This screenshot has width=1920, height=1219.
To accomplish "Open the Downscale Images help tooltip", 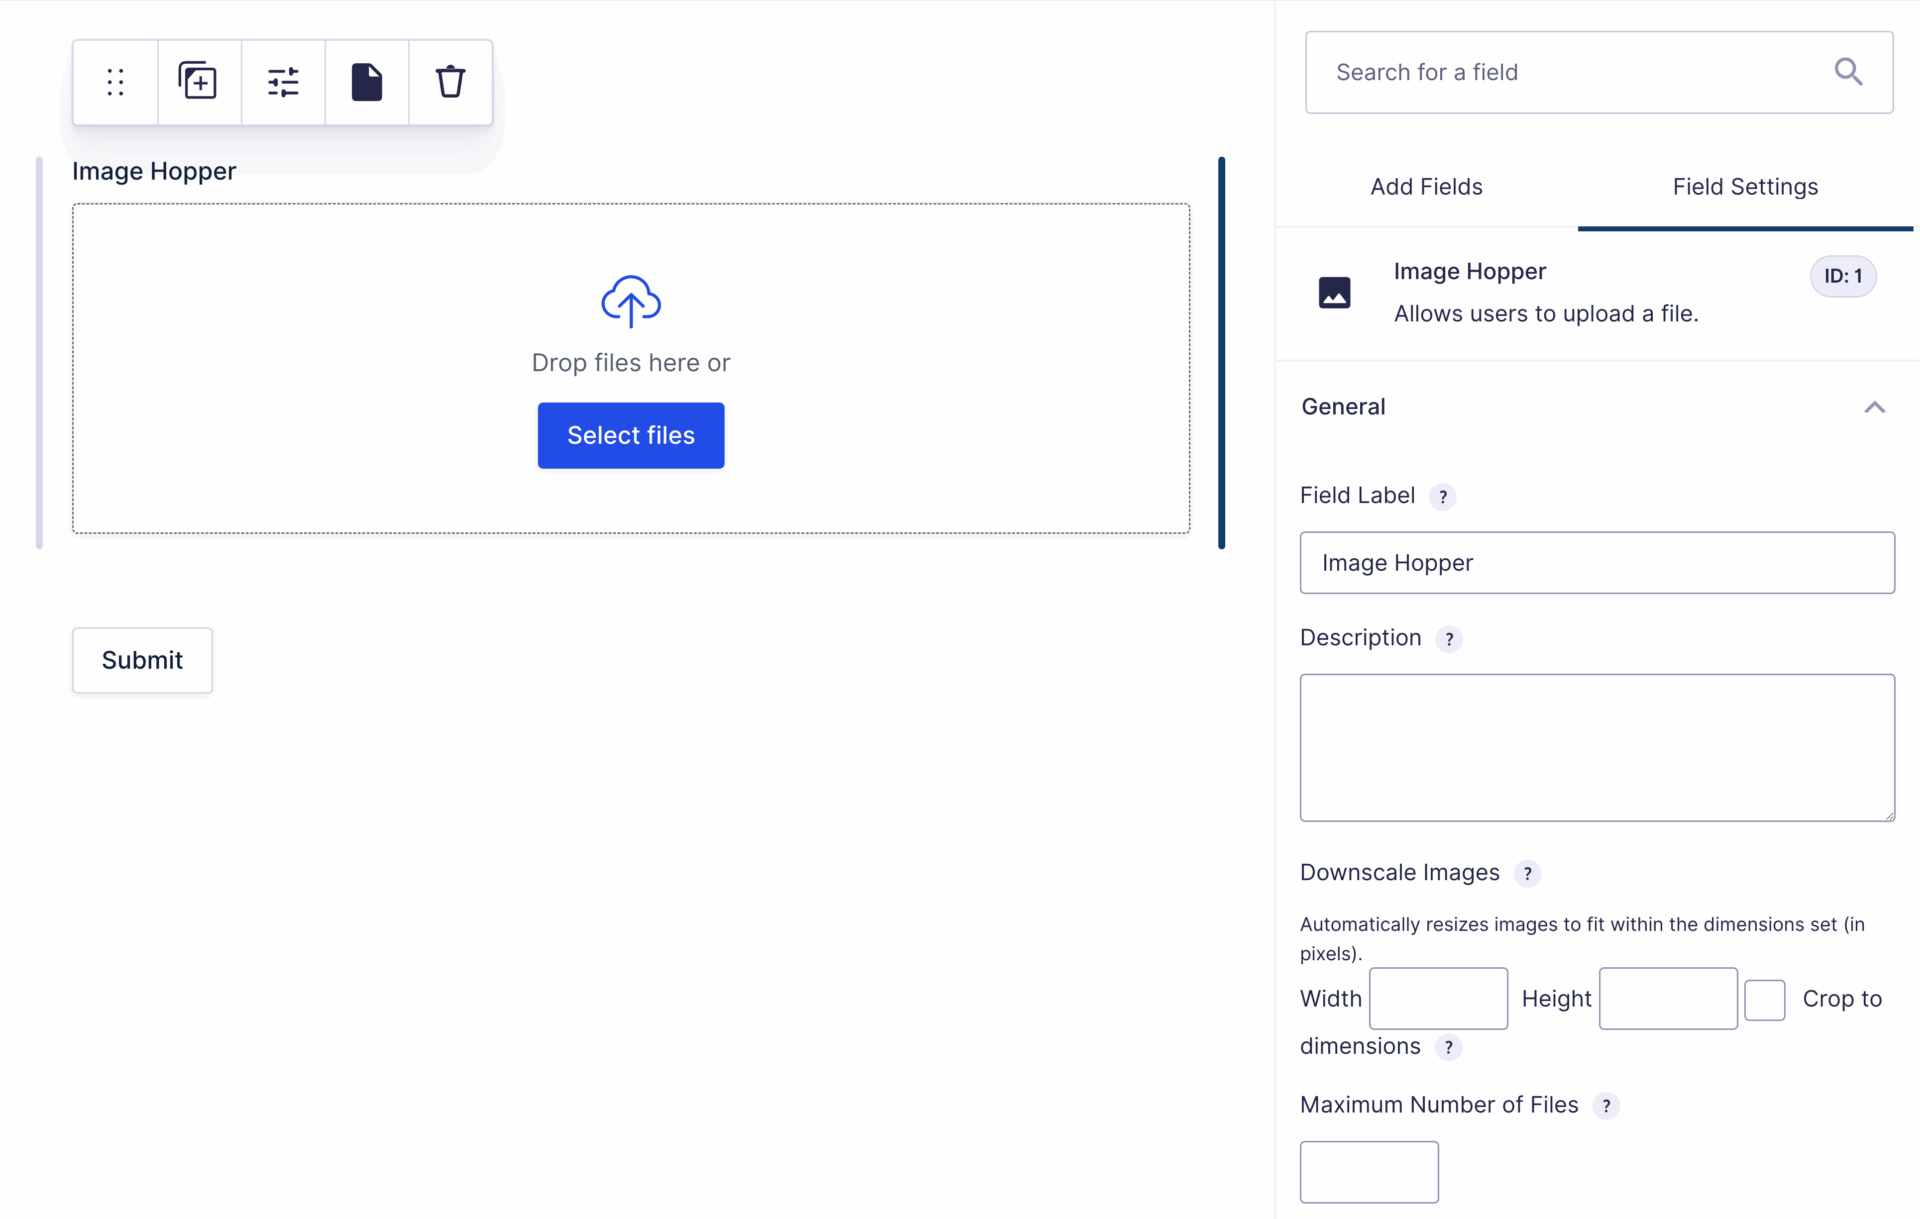I will point(1528,873).
